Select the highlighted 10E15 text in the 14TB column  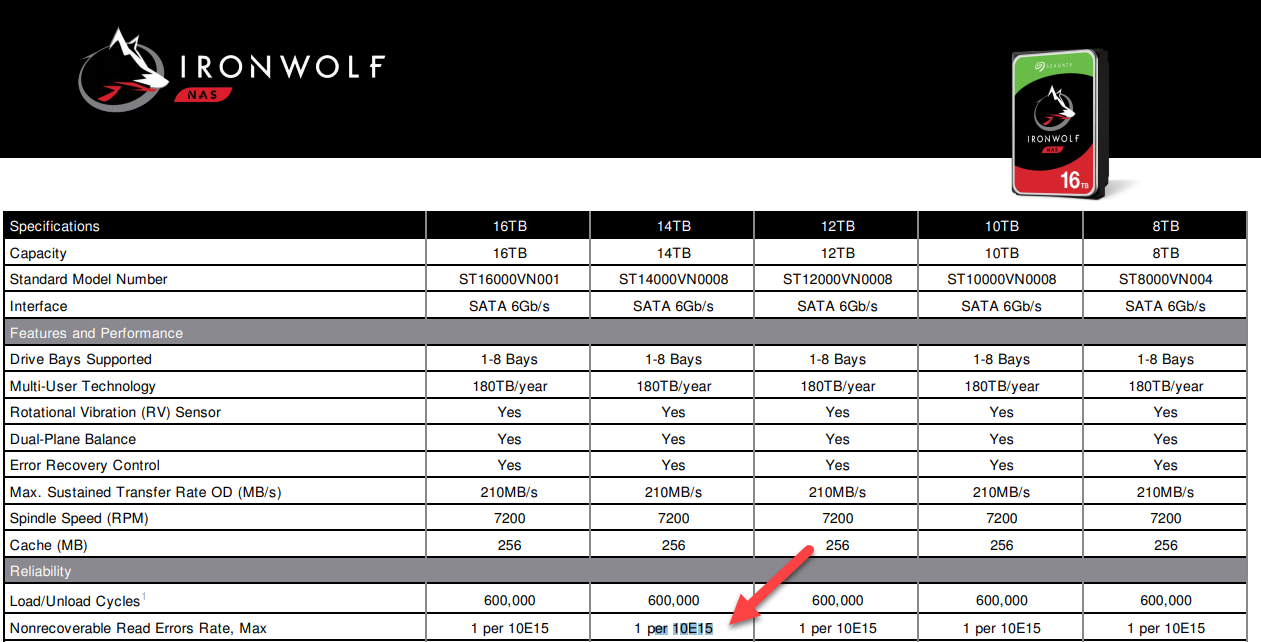pyautogui.click(x=692, y=628)
